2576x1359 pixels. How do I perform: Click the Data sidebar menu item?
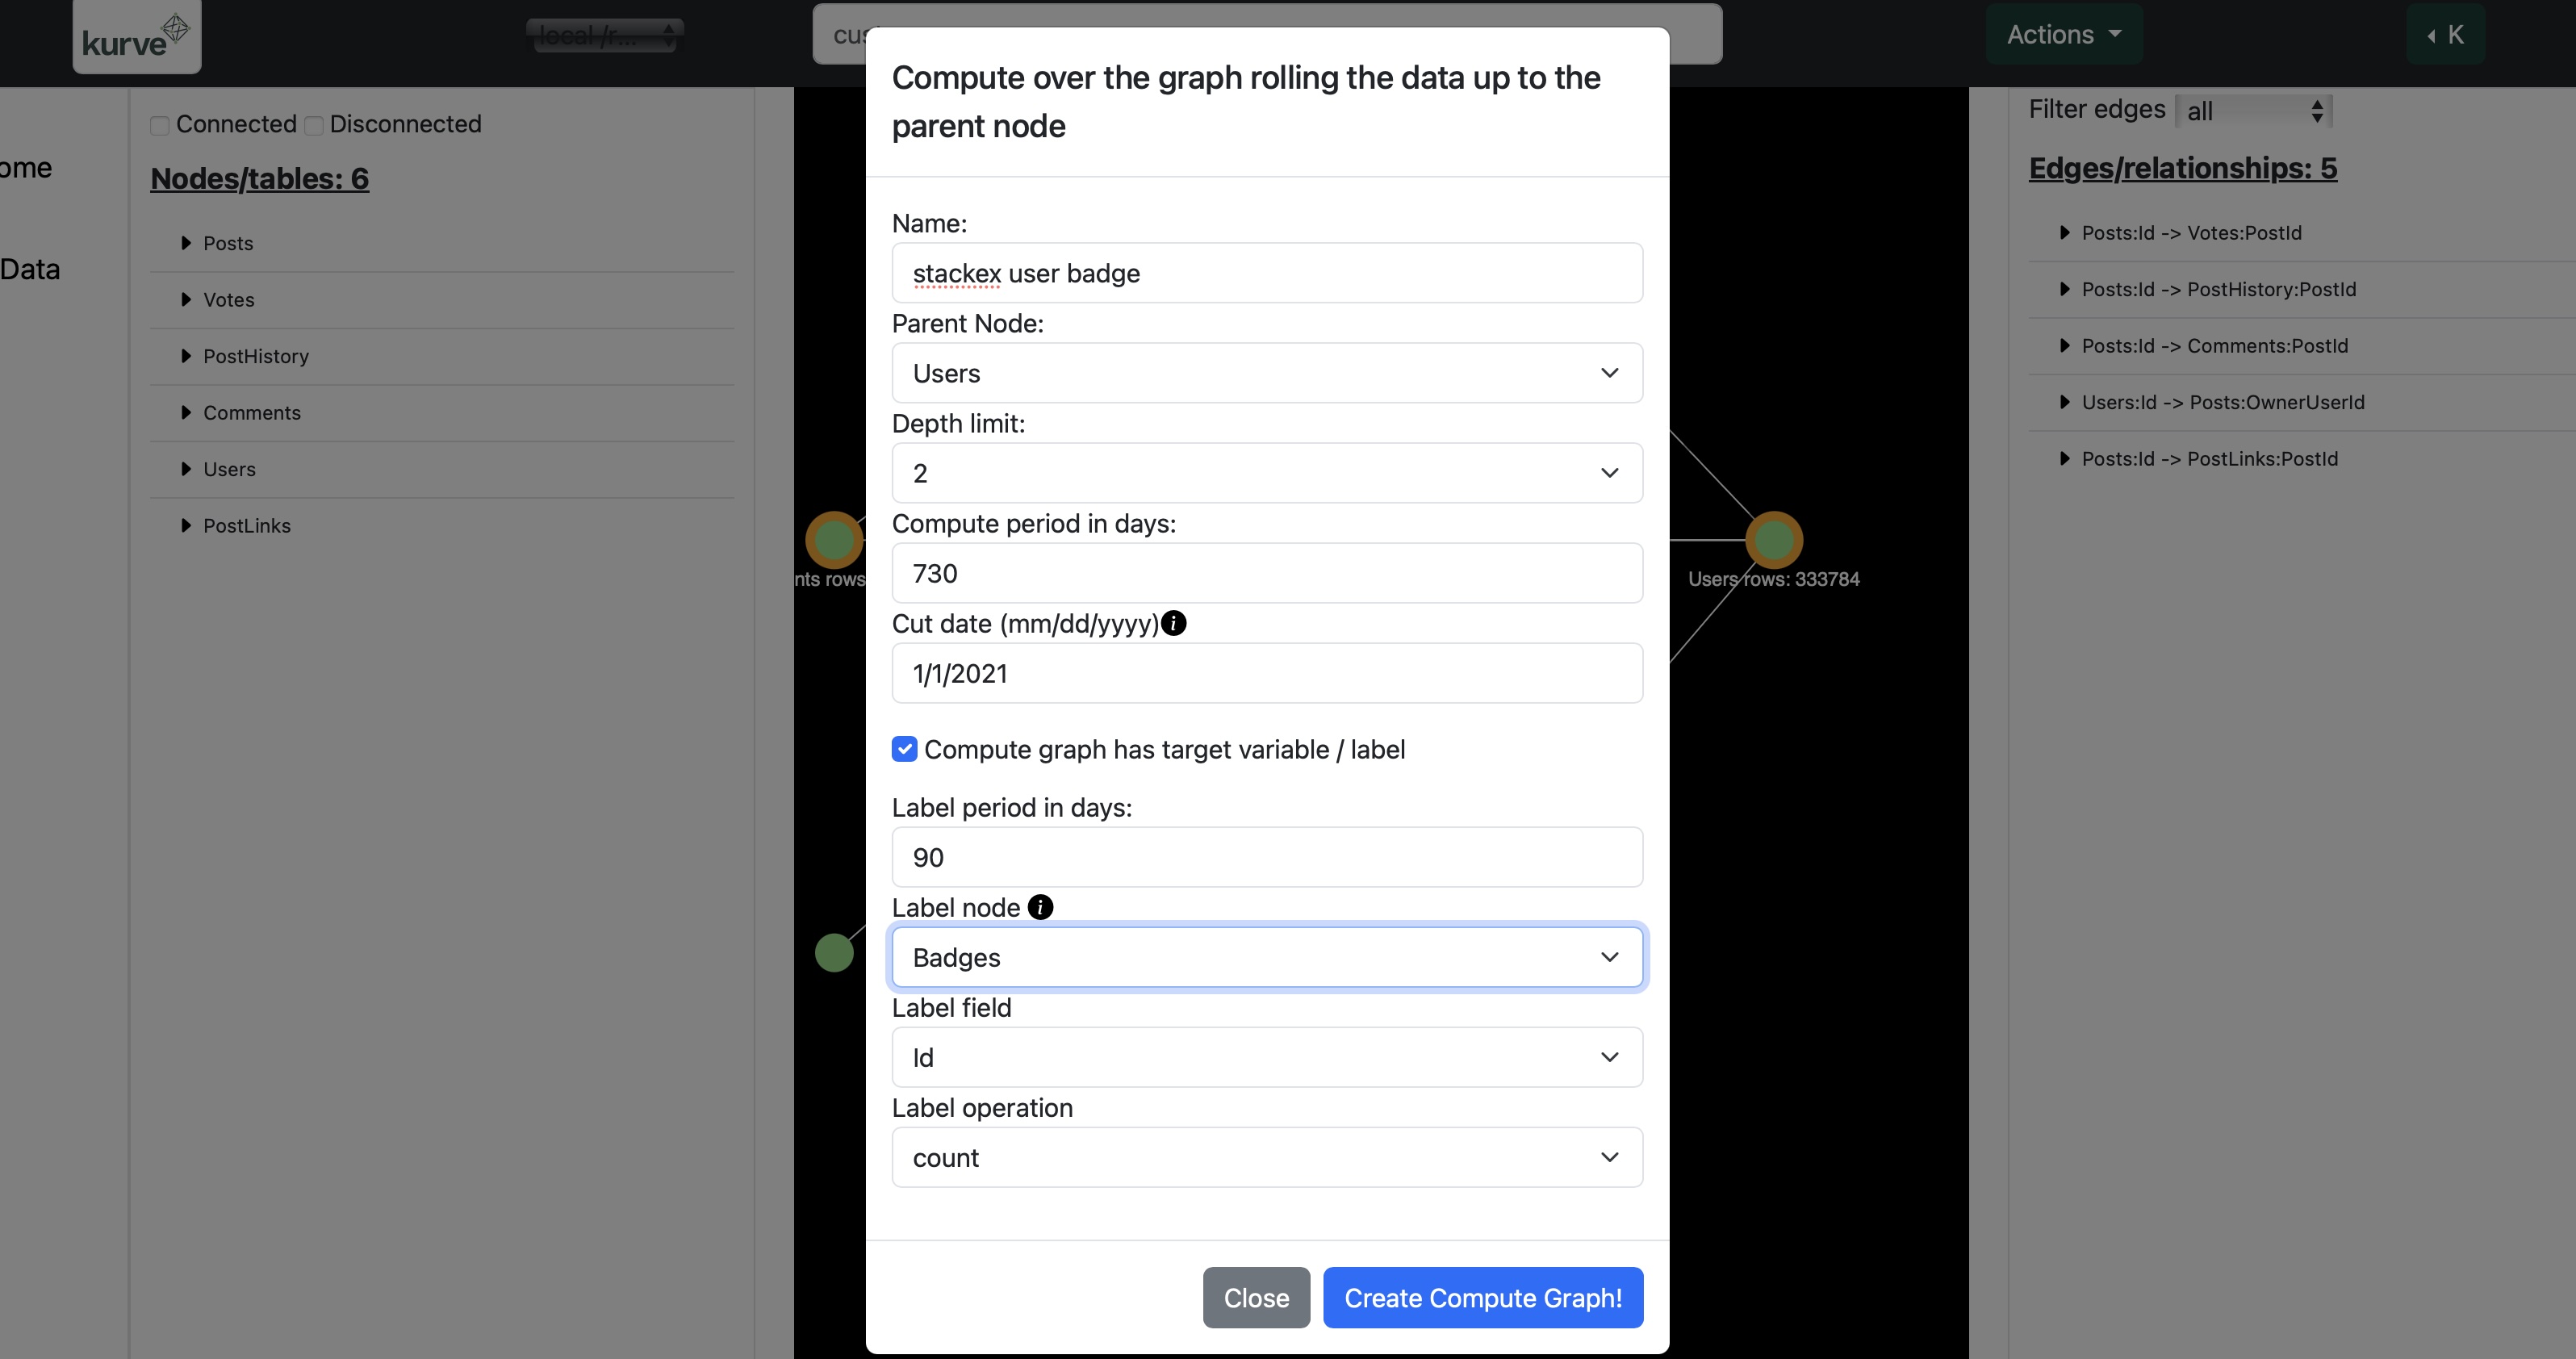(30, 269)
